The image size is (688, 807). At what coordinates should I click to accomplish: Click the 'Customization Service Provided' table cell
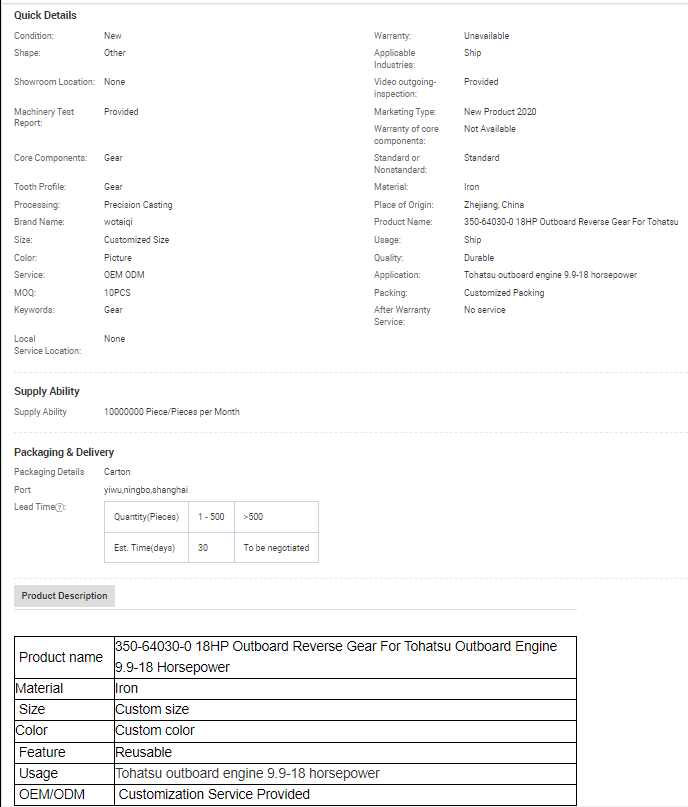[x=214, y=794]
